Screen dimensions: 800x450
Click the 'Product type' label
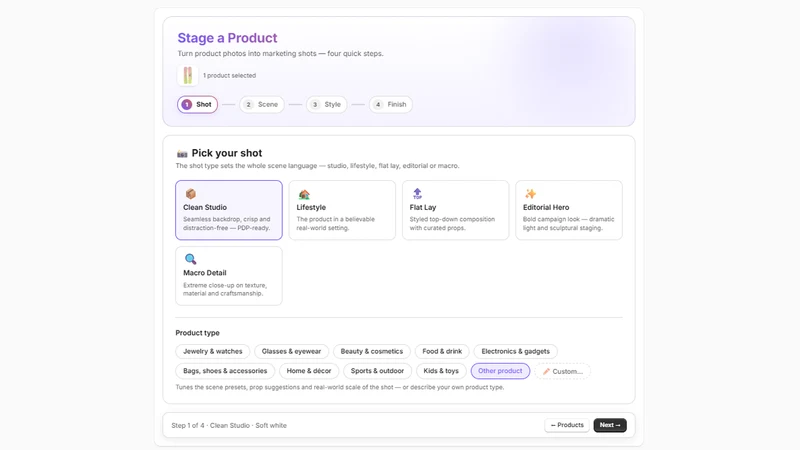pyautogui.click(x=197, y=333)
